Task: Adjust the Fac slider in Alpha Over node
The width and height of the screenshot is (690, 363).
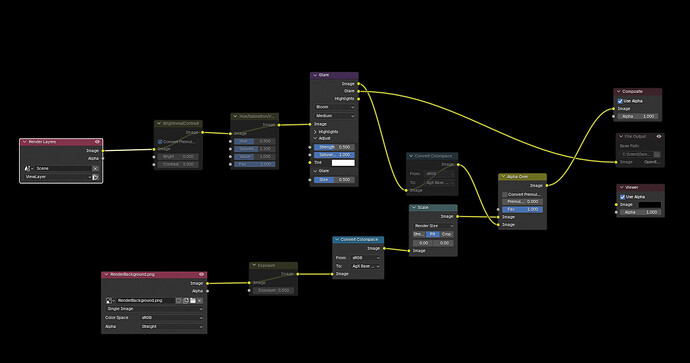Action: coord(522,209)
